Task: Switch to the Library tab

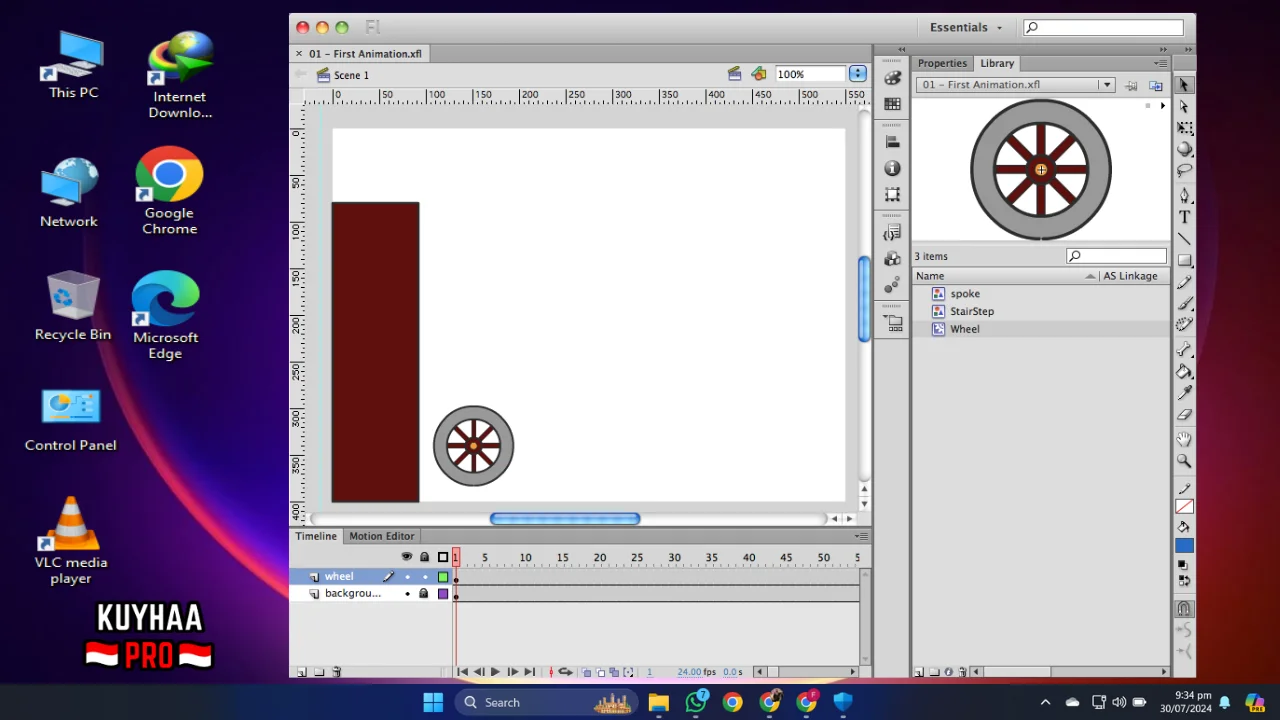Action: [997, 63]
